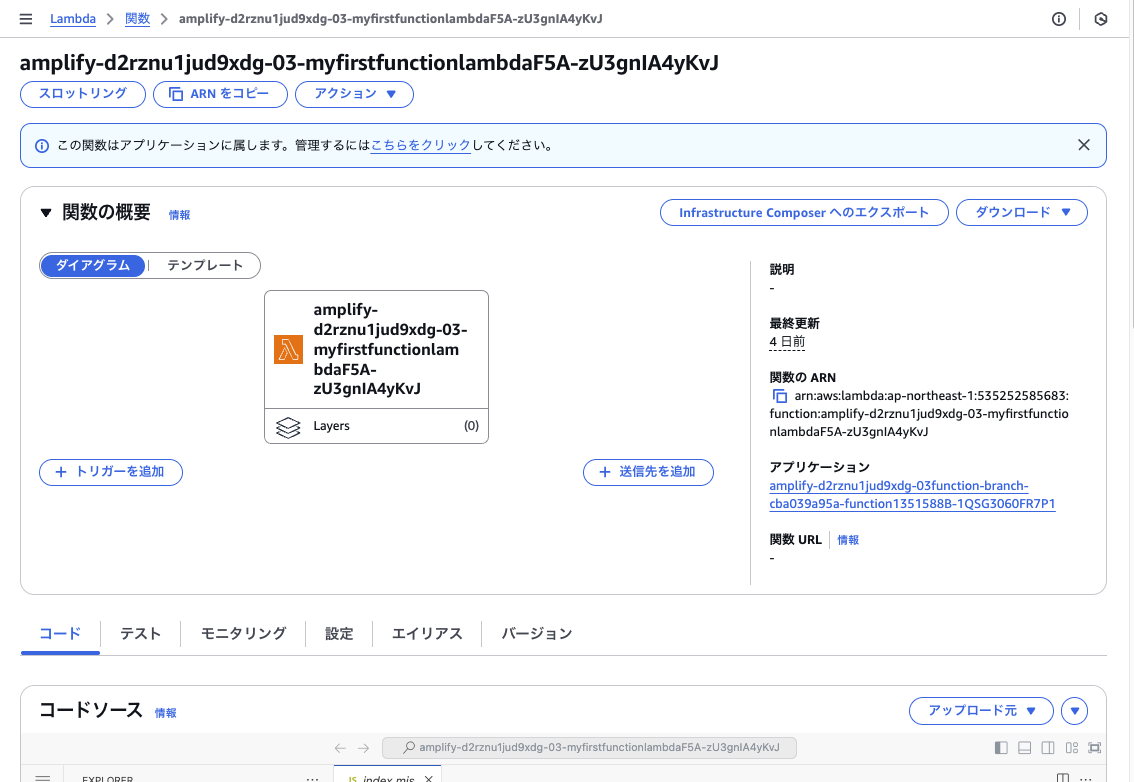Screen dimensions: 1134x782
Task: Click the ARN をコピー button
Action: (x=220, y=94)
